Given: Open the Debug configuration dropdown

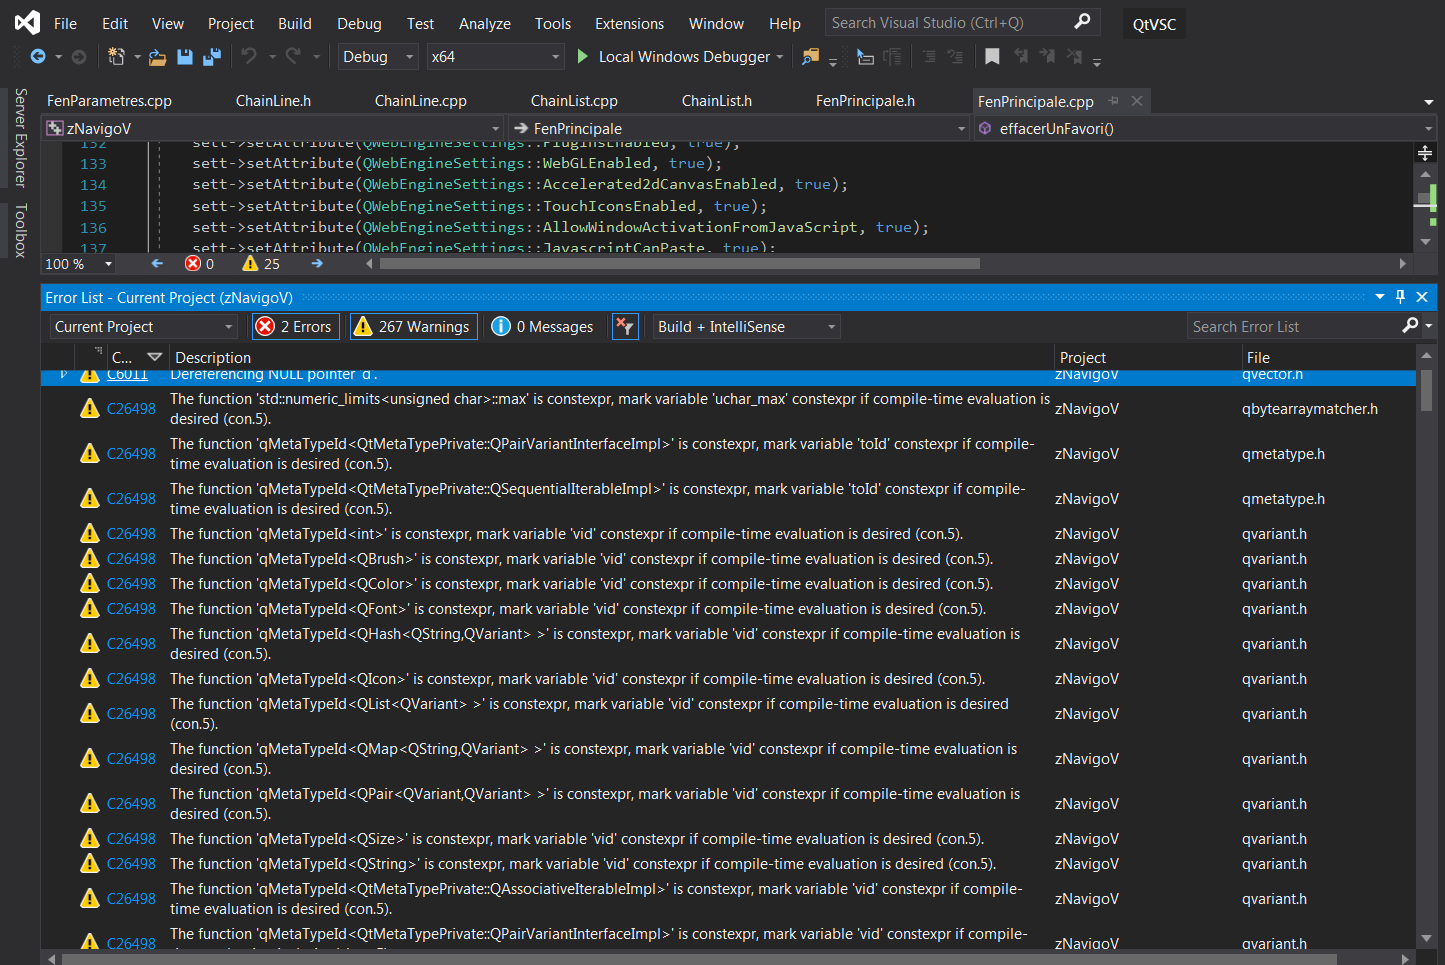Looking at the screenshot, I should [377, 57].
